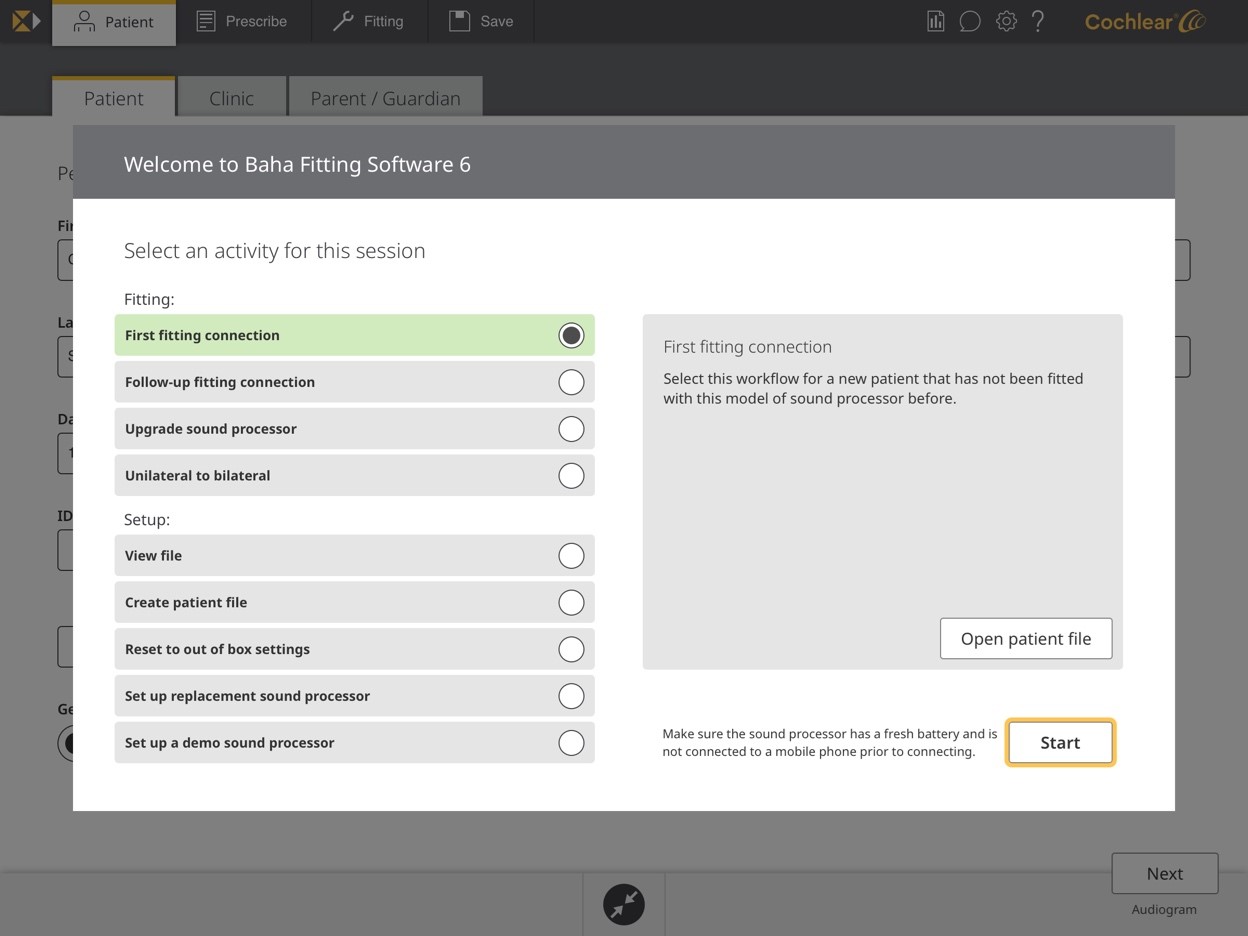
Task: Open the feedback speech bubble icon
Action: [969, 21]
